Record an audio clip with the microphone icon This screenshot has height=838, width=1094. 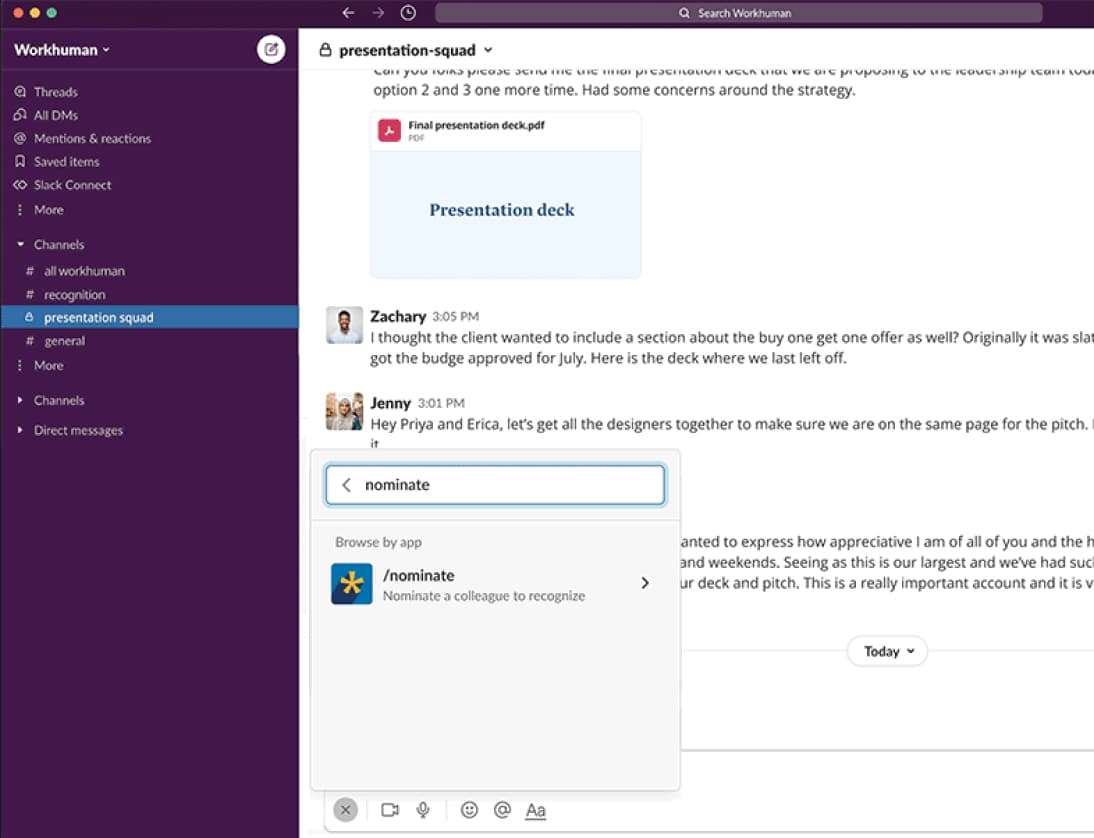point(423,810)
